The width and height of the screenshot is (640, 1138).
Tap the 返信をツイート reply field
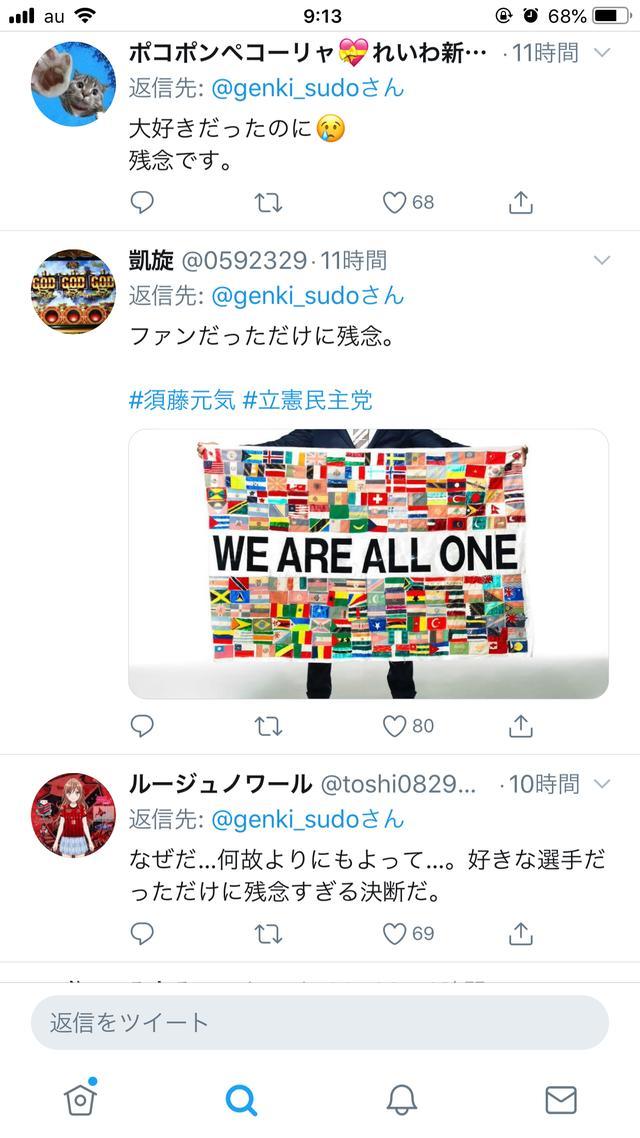(320, 1023)
